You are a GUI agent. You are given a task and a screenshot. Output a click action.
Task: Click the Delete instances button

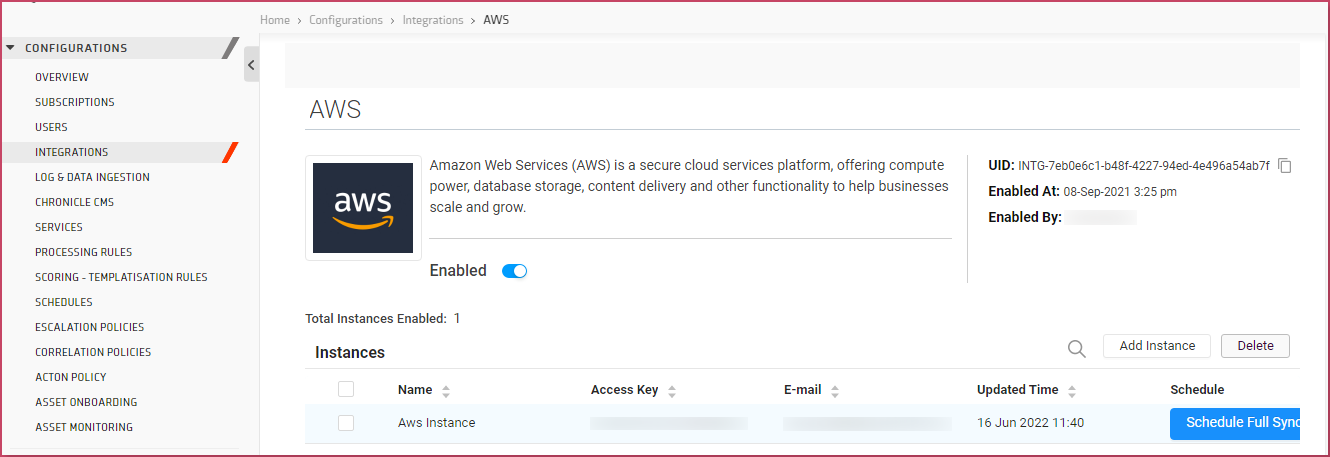[1256, 346]
